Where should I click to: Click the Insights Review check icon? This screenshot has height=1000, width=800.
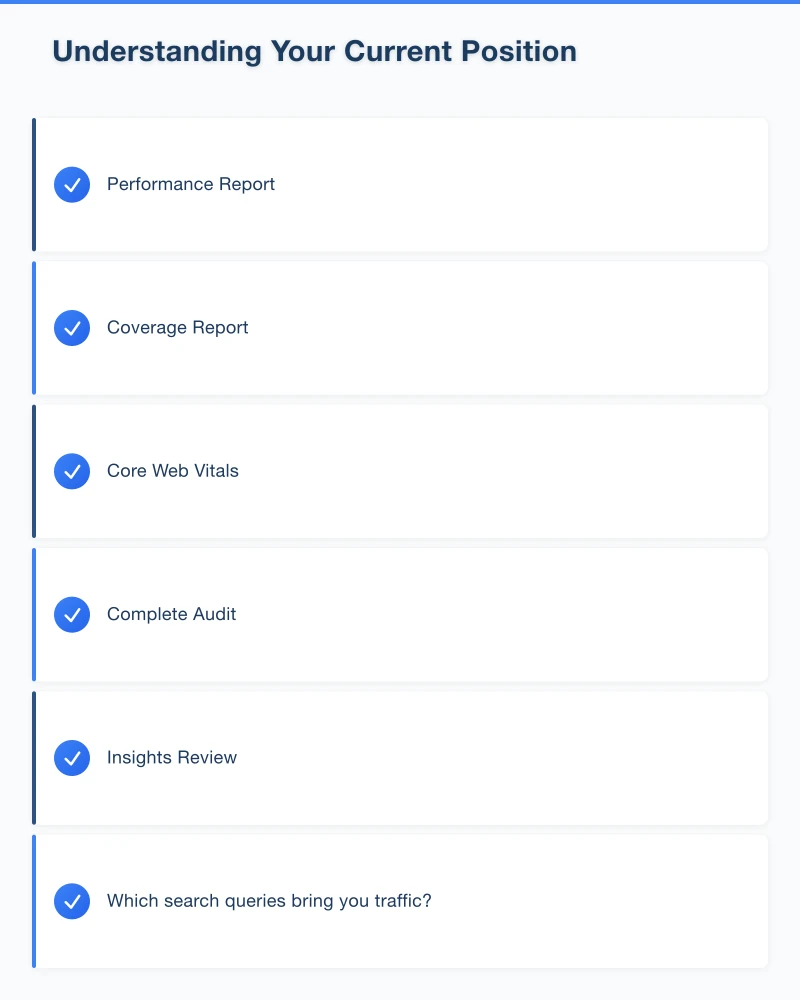pos(71,757)
